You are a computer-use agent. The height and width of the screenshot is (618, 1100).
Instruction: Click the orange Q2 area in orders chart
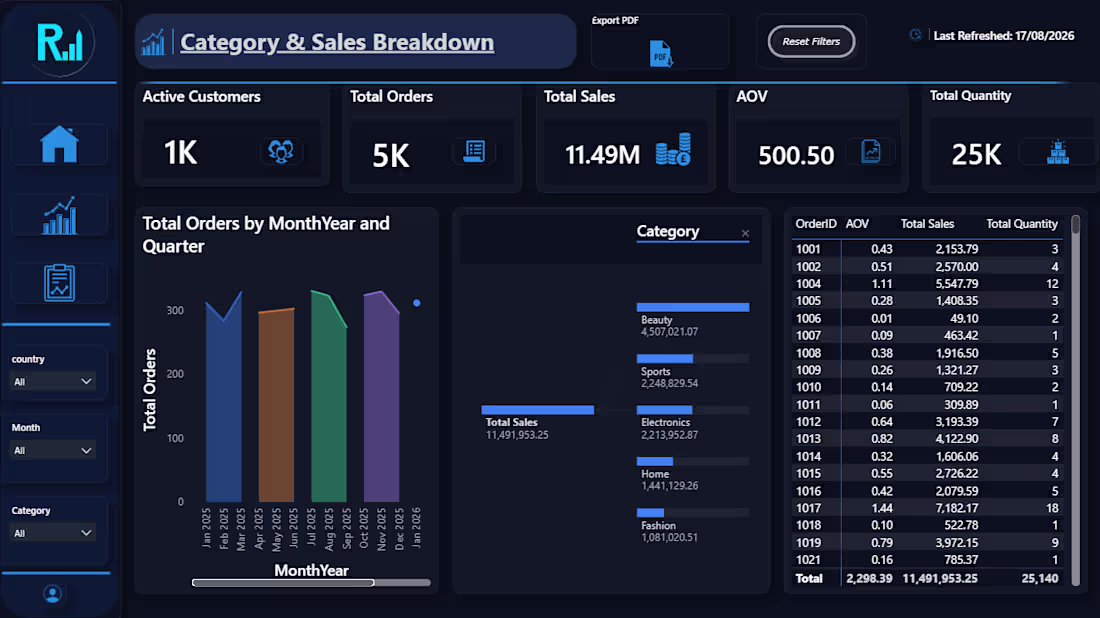[x=276, y=407]
